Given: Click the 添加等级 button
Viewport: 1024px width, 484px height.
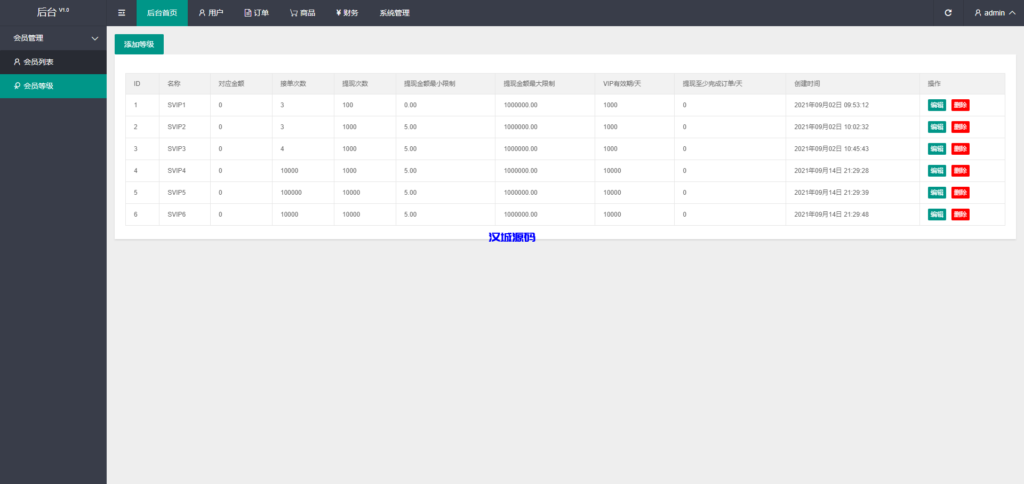Looking at the screenshot, I should point(139,44).
